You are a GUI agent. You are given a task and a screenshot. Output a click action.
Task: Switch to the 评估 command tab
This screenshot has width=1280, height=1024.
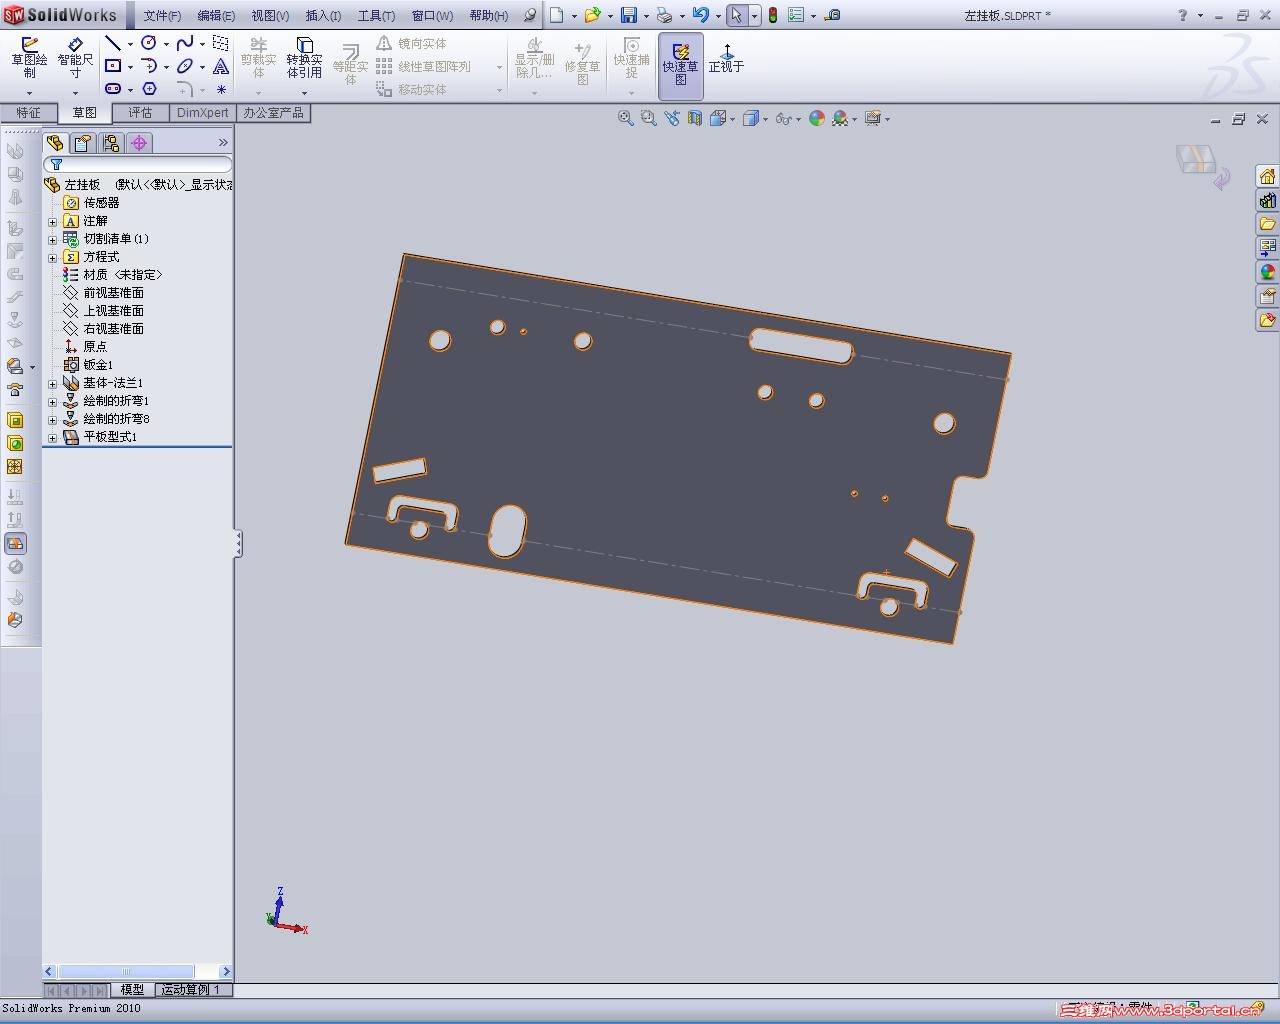pyautogui.click(x=140, y=113)
